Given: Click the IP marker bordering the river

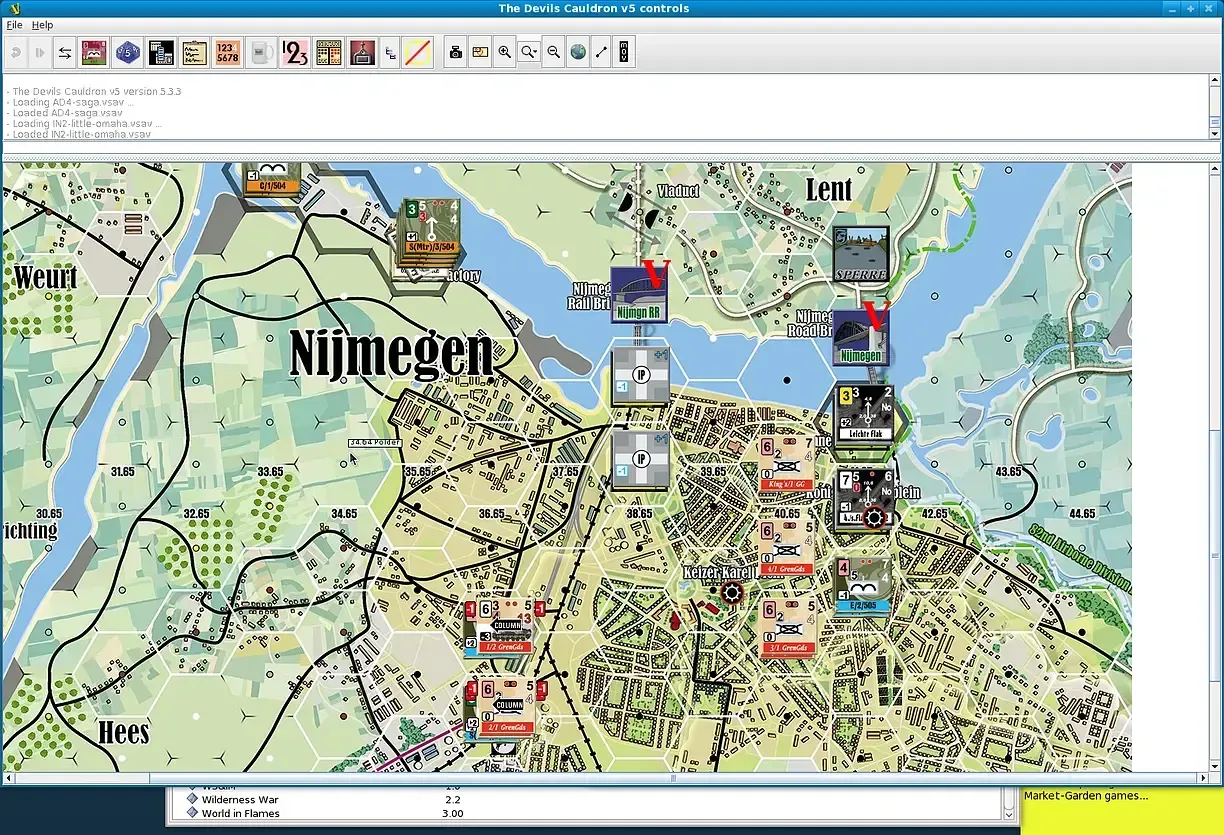Looking at the screenshot, I should [640, 377].
